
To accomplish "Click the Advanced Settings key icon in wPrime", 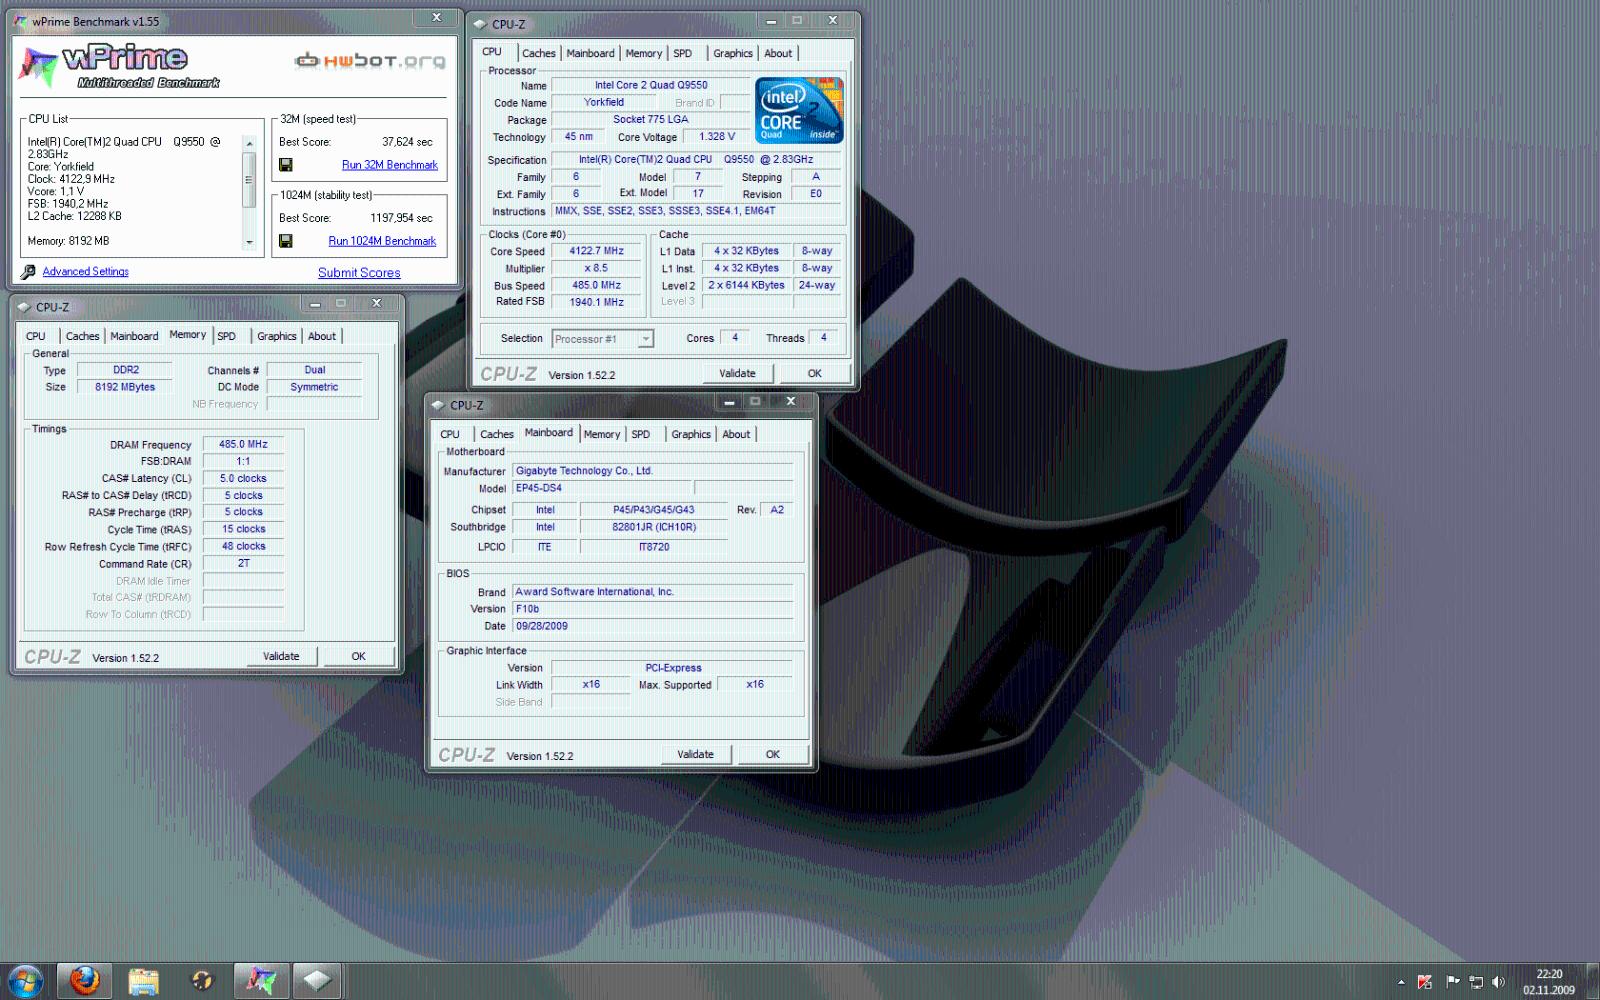I will [x=28, y=272].
